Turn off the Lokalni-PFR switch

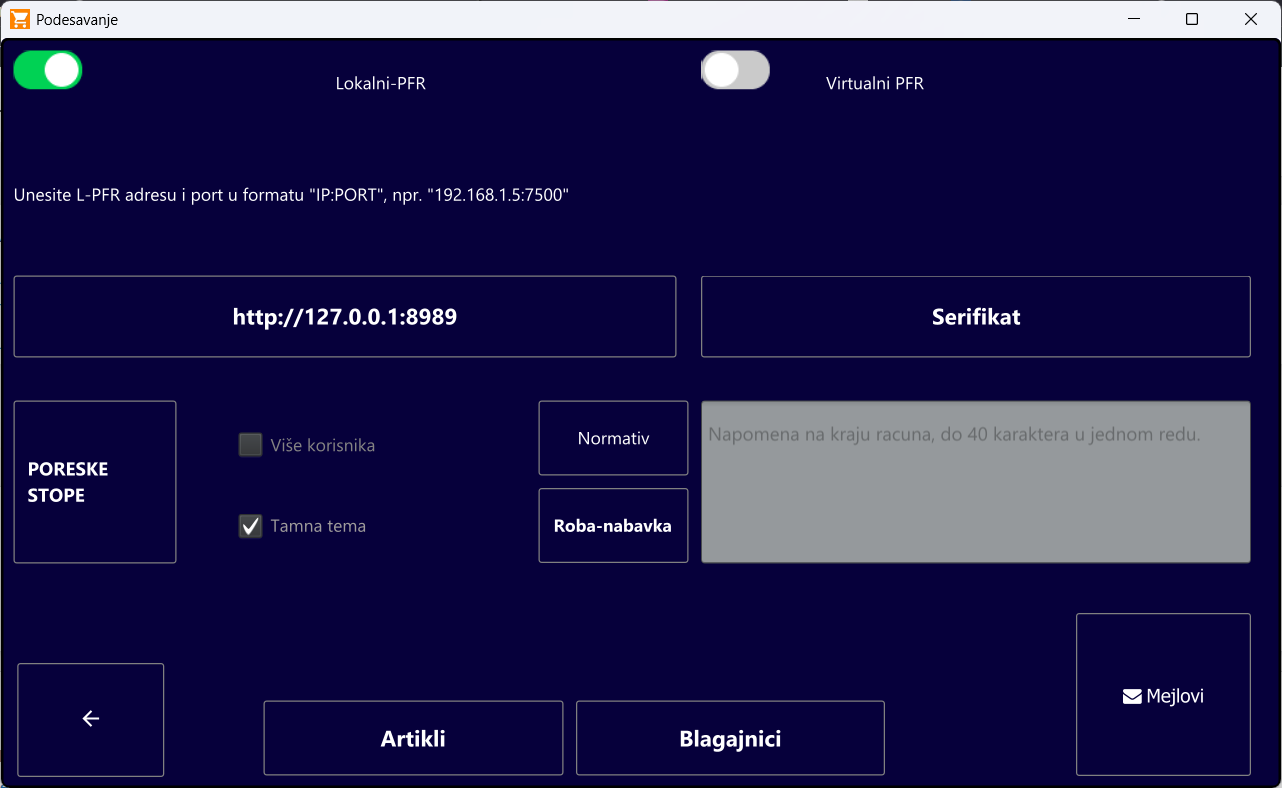pyautogui.click(x=47, y=70)
